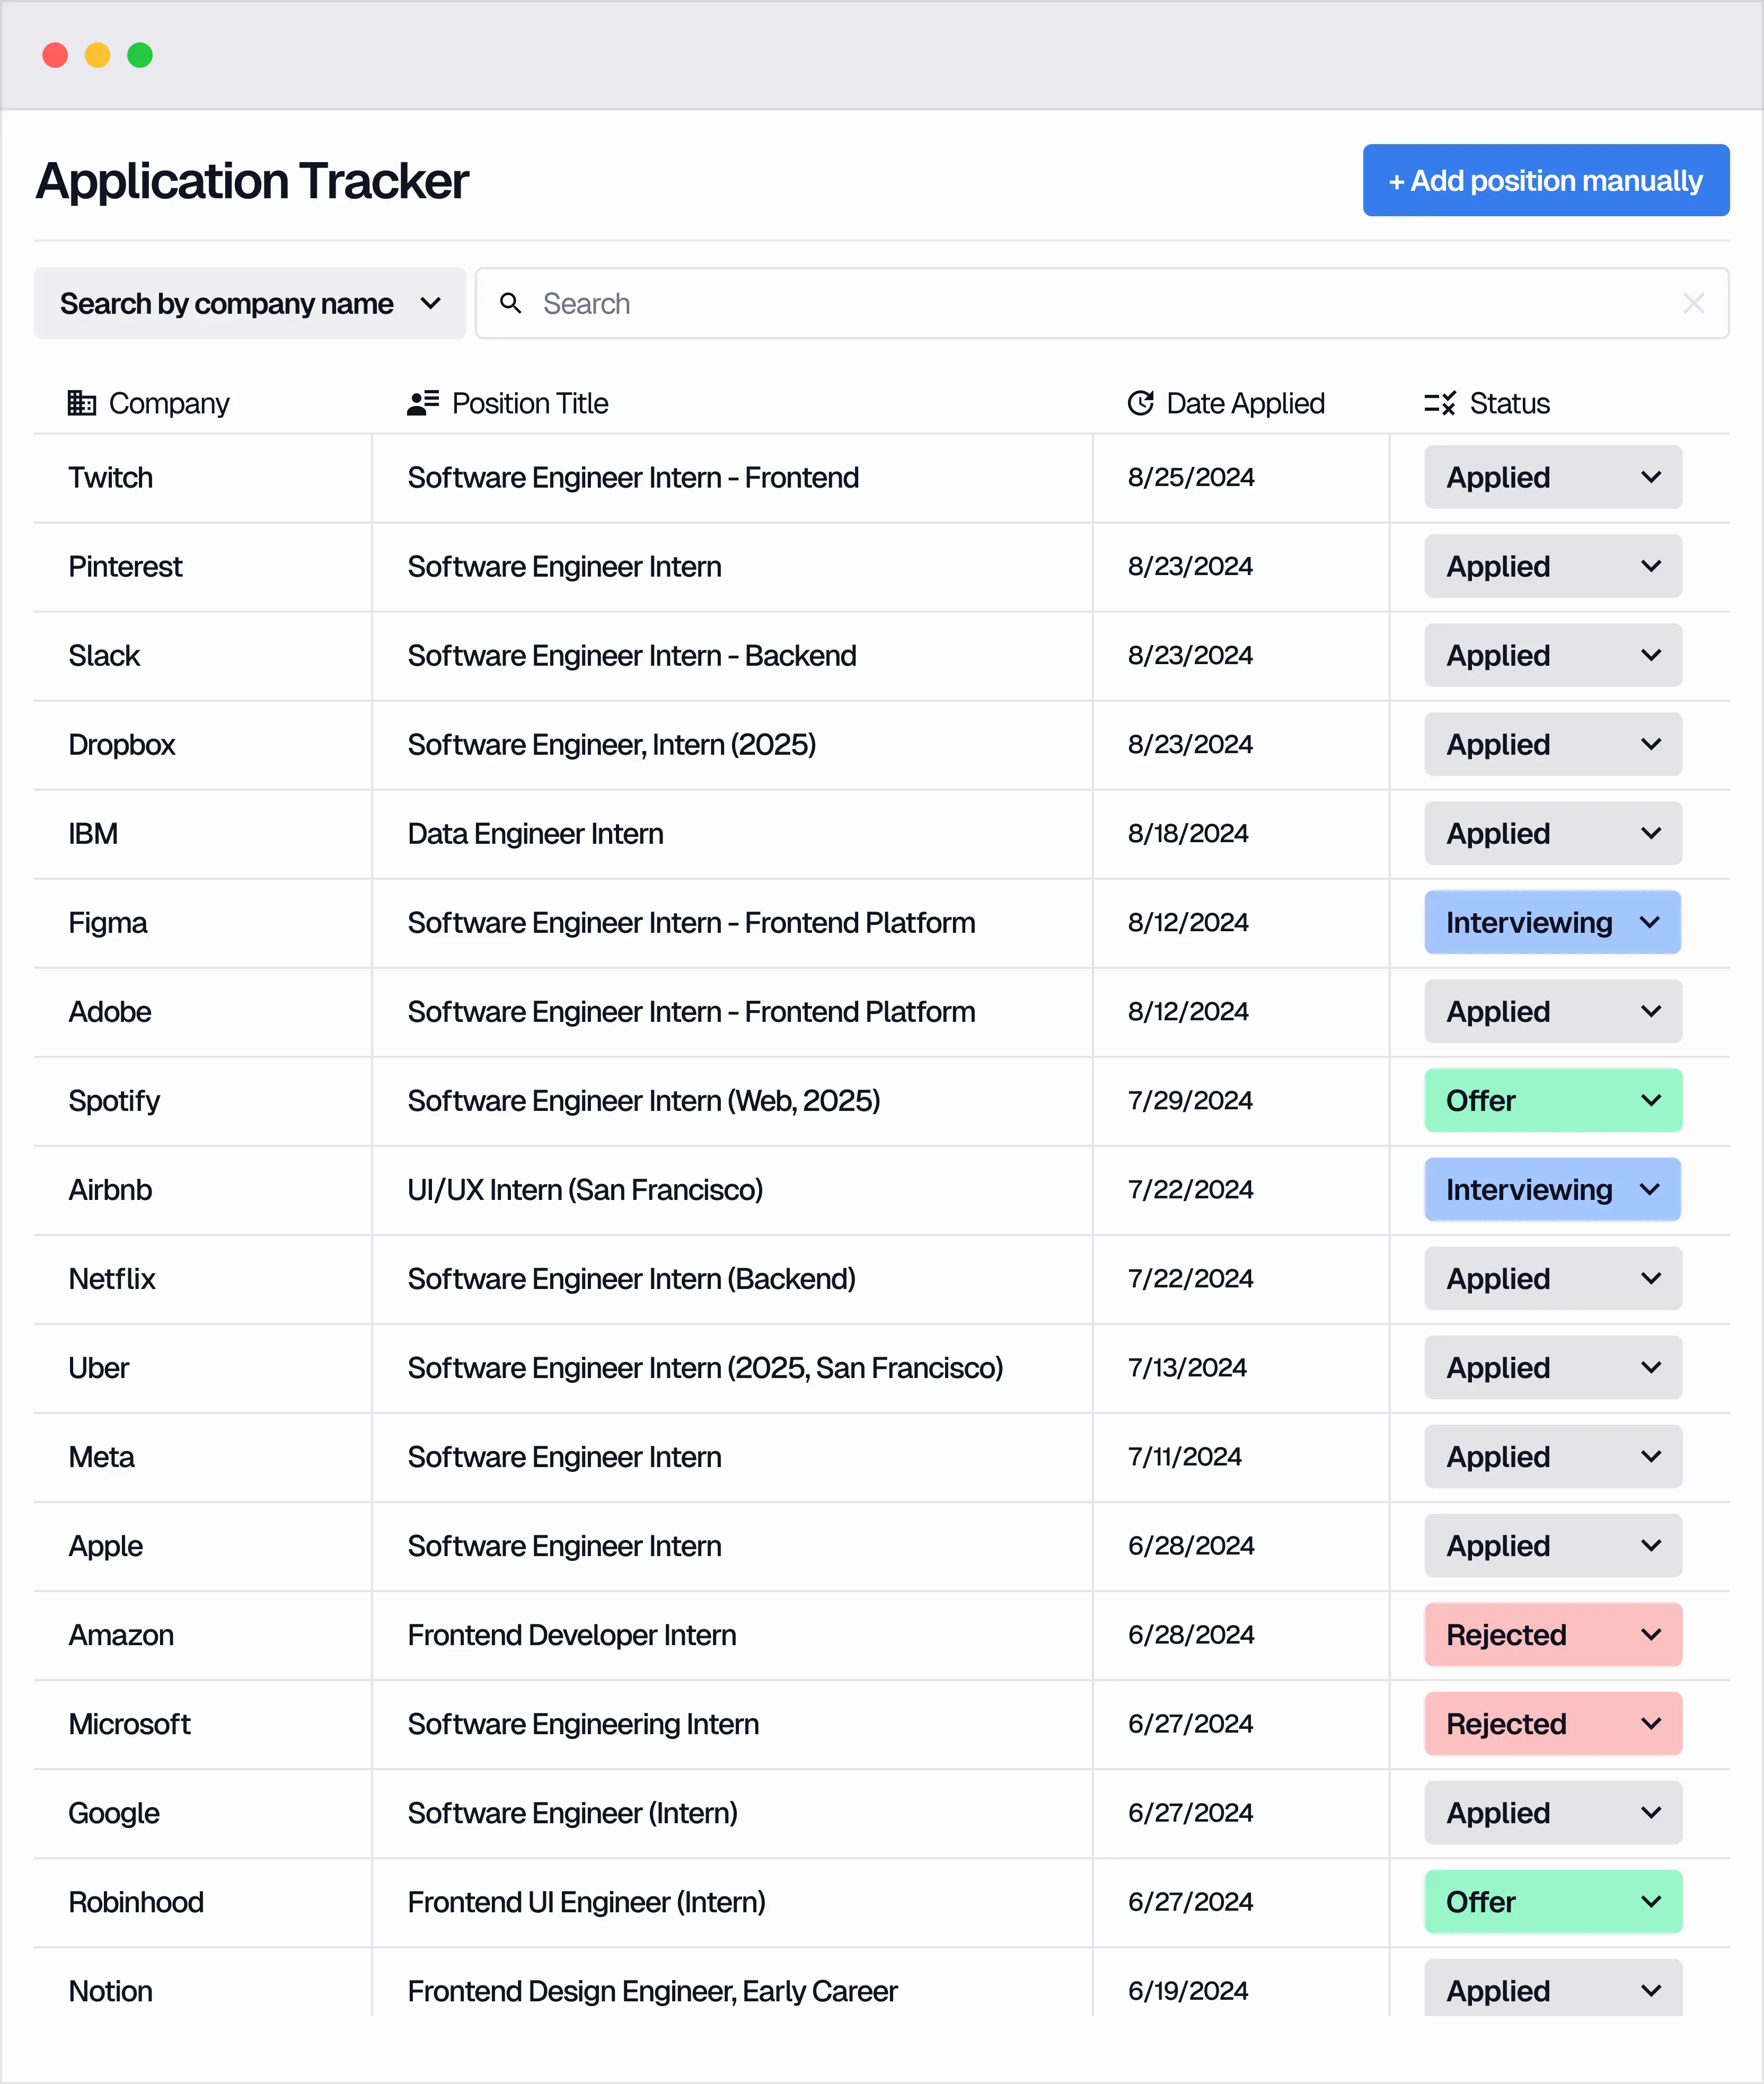Viewport: 1764px width, 2084px height.
Task: Click the magnifier icon in search bar
Action: (511, 303)
